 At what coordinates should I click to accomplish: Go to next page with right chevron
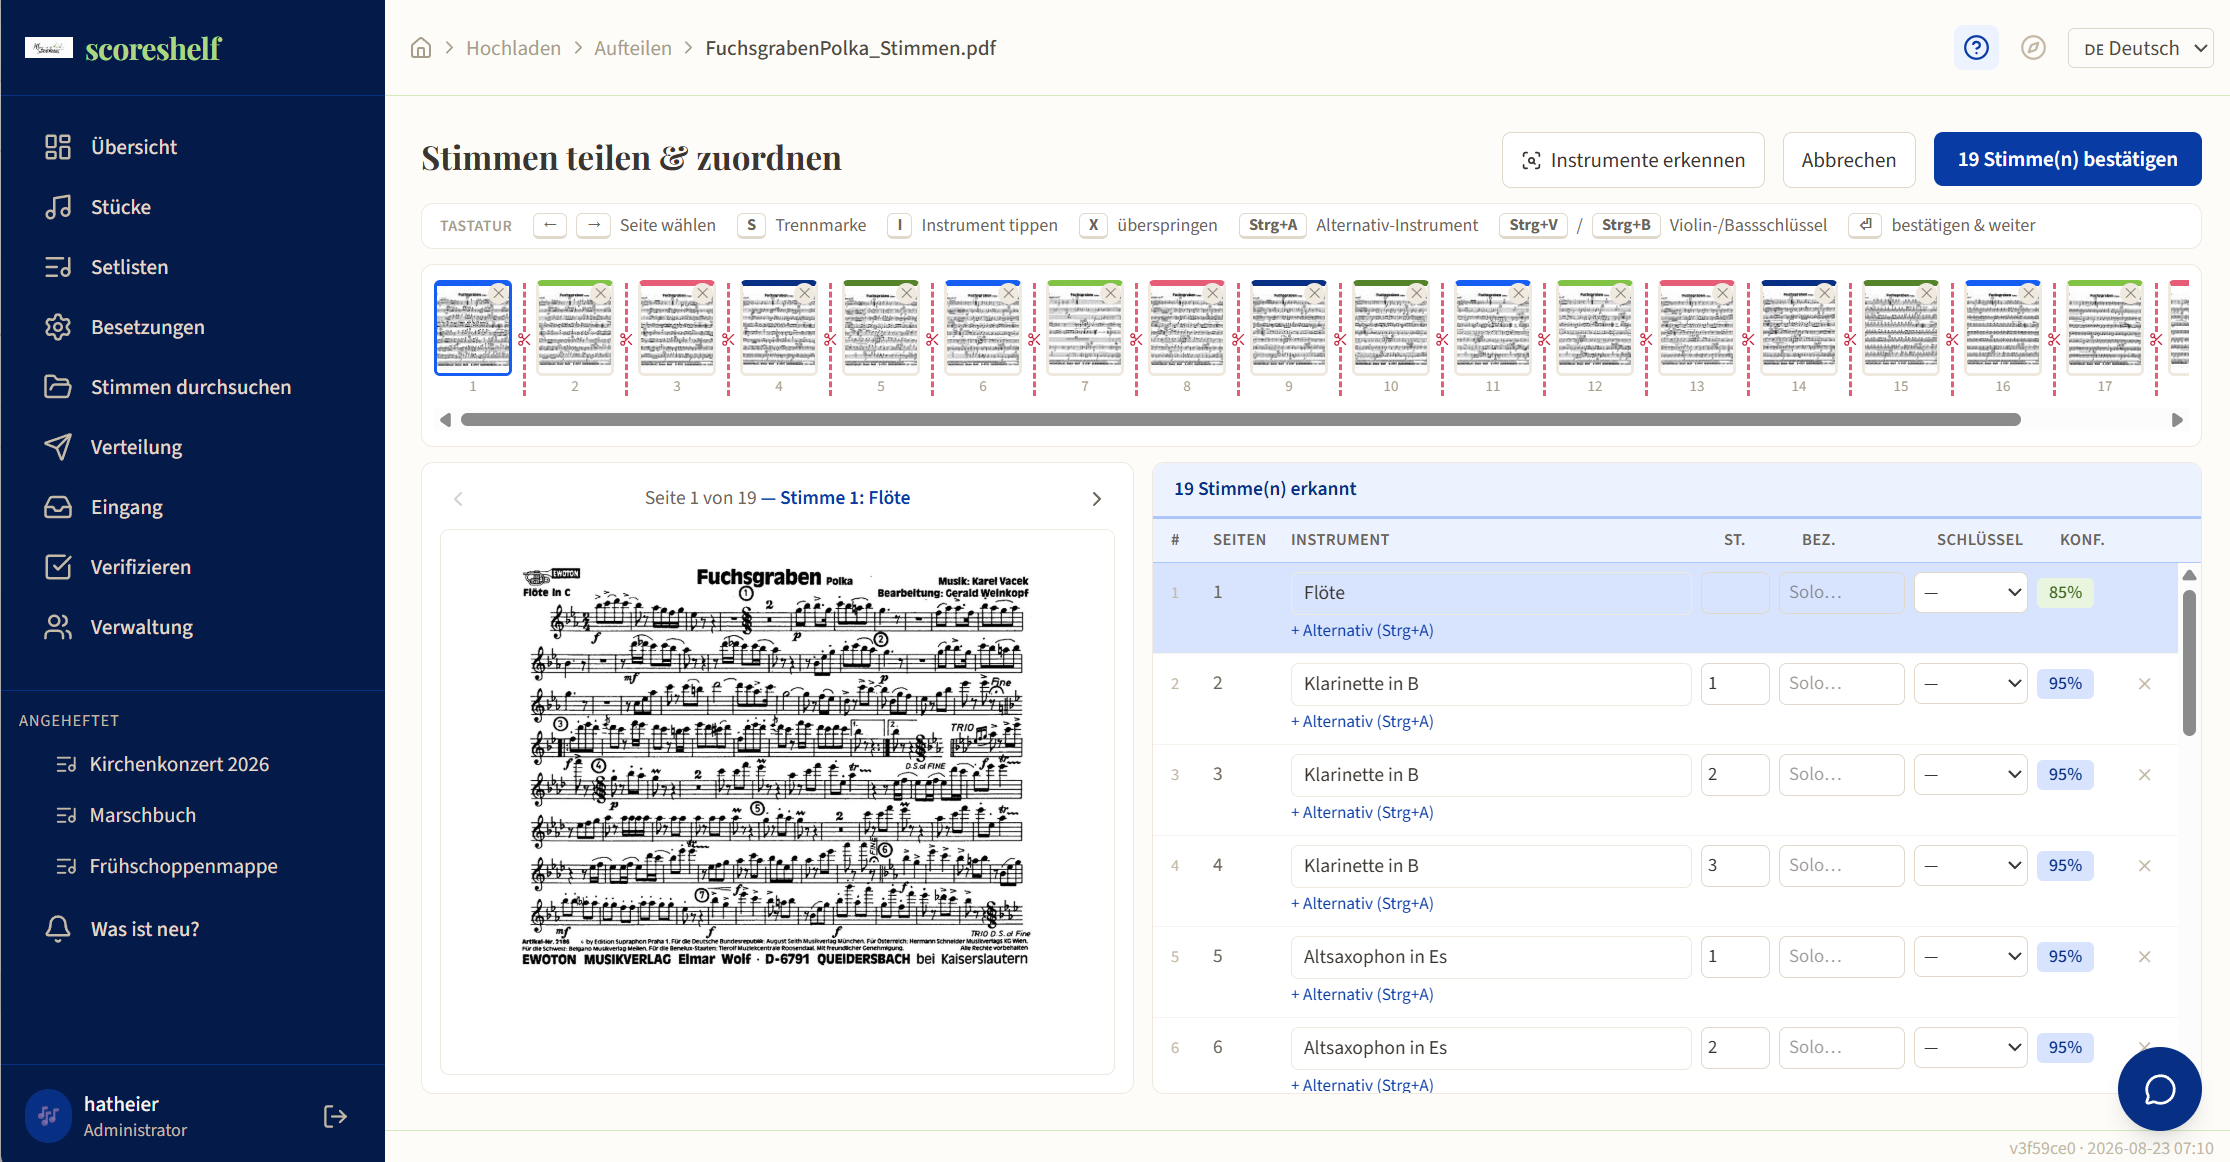tap(1096, 498)
